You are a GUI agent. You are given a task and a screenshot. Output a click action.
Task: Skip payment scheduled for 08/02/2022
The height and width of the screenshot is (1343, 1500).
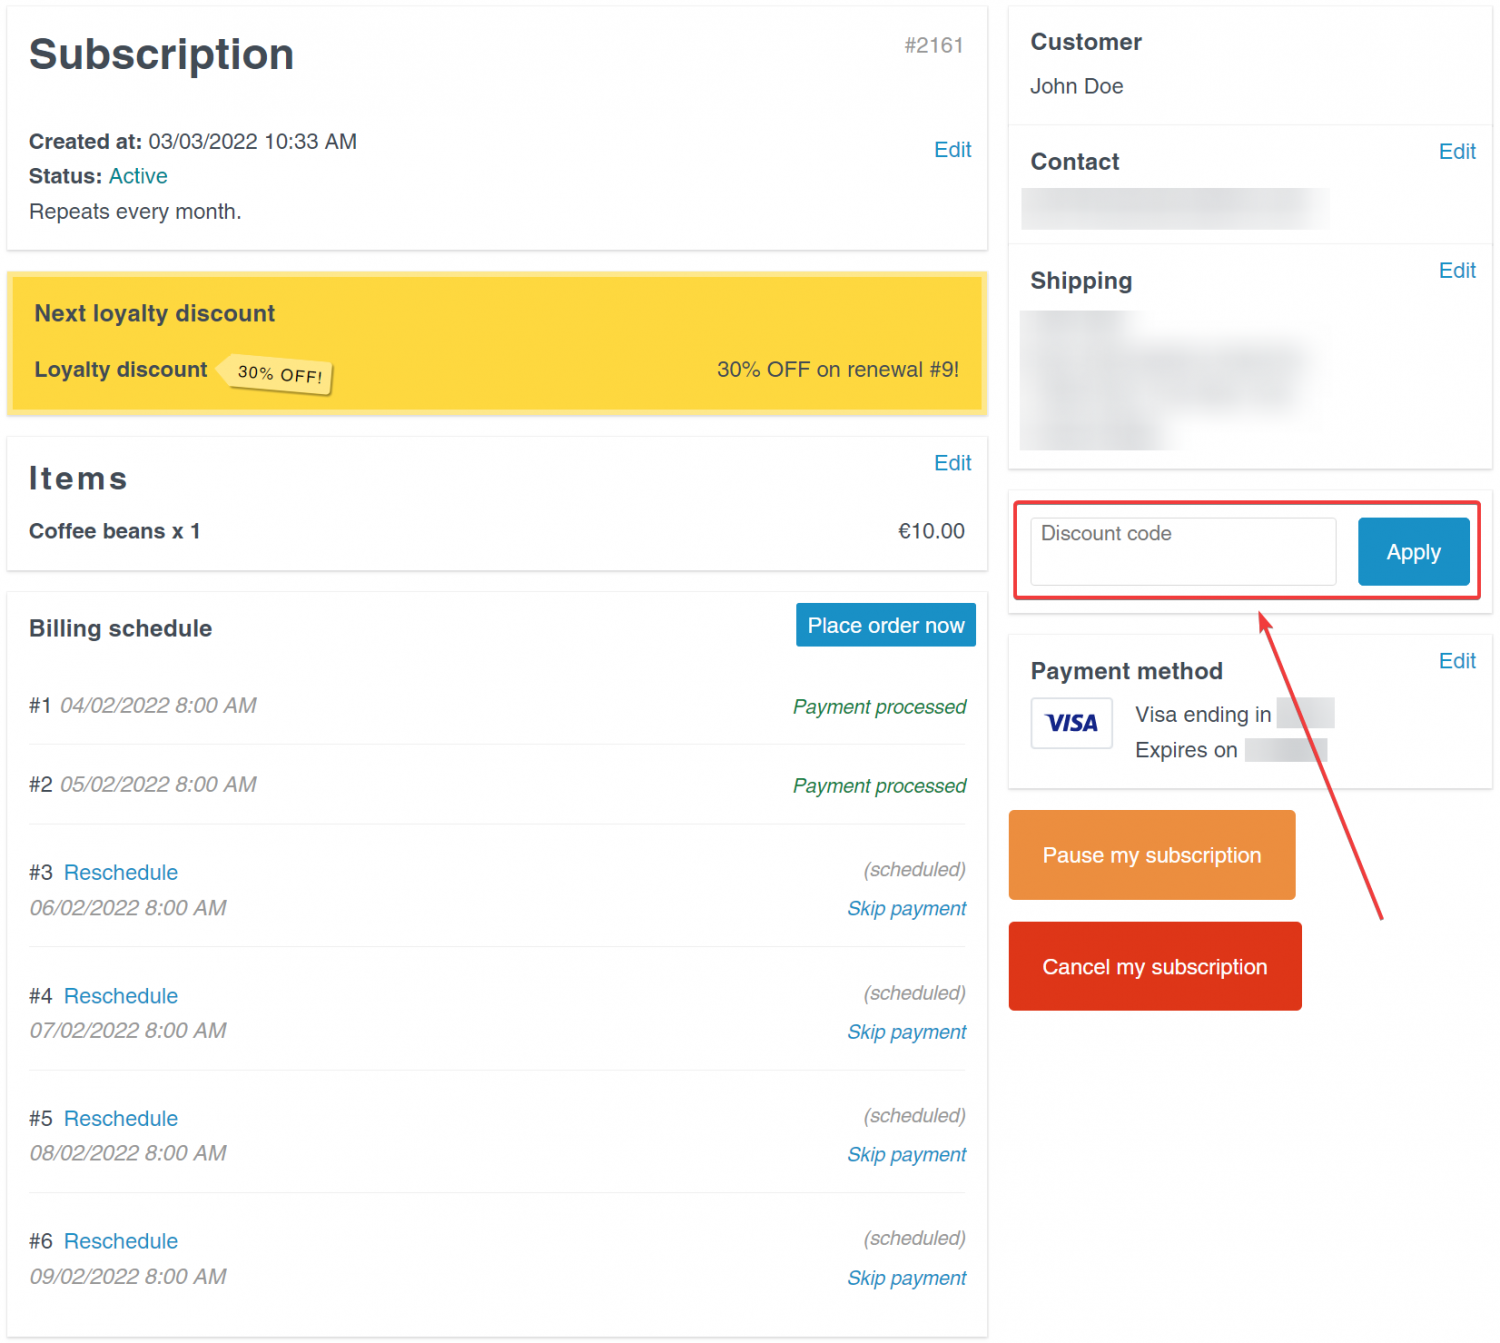(906, 1155)
